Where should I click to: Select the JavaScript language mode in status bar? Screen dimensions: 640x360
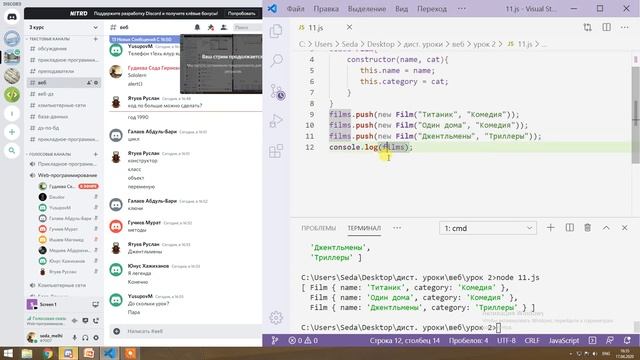coord(564,340)
